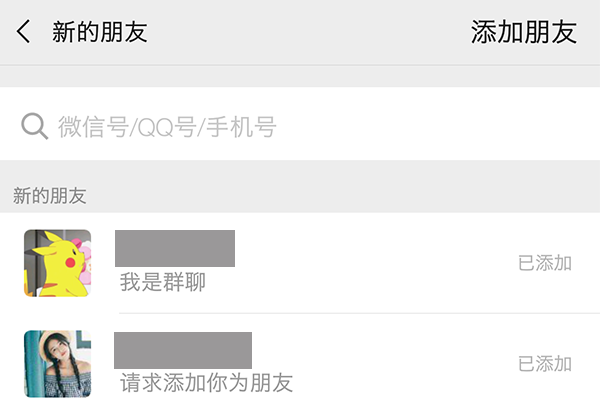This screenshot has height=400, width=600.
Task: Click the gray hidden name above 我是群聊
Action: click(x=175, y=248)
